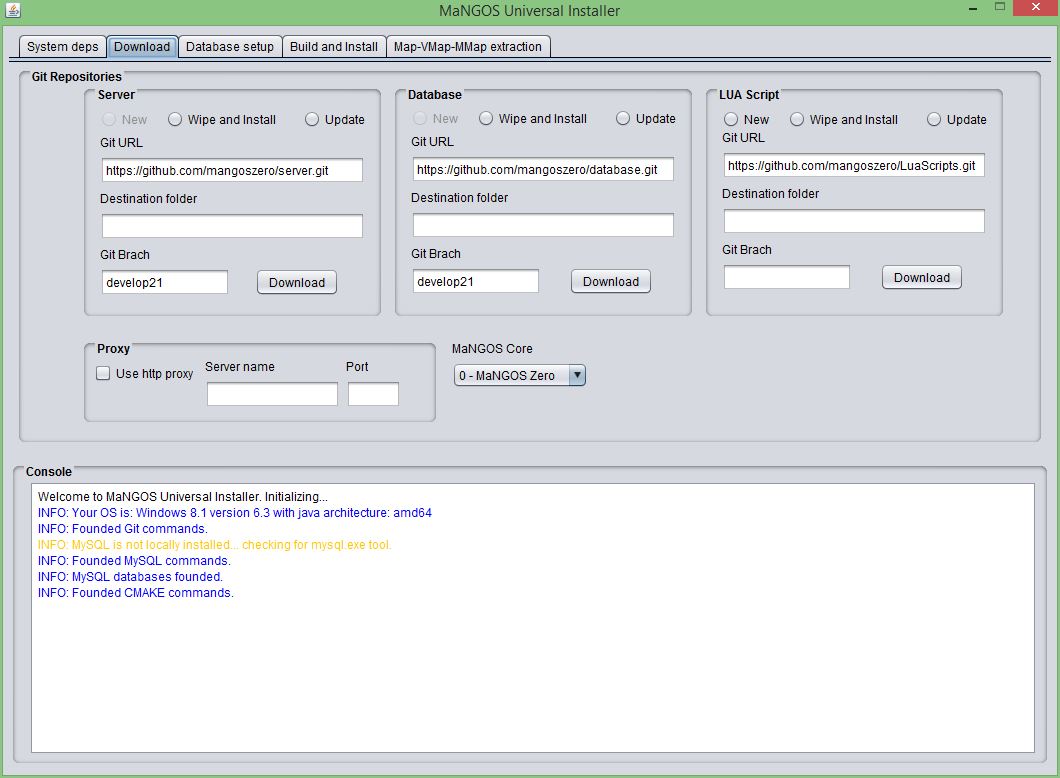This screenshot has height=778, width=1060.
Task: Maximize the MaNGOS Universal Installer window
Action: coord(1000,7)
